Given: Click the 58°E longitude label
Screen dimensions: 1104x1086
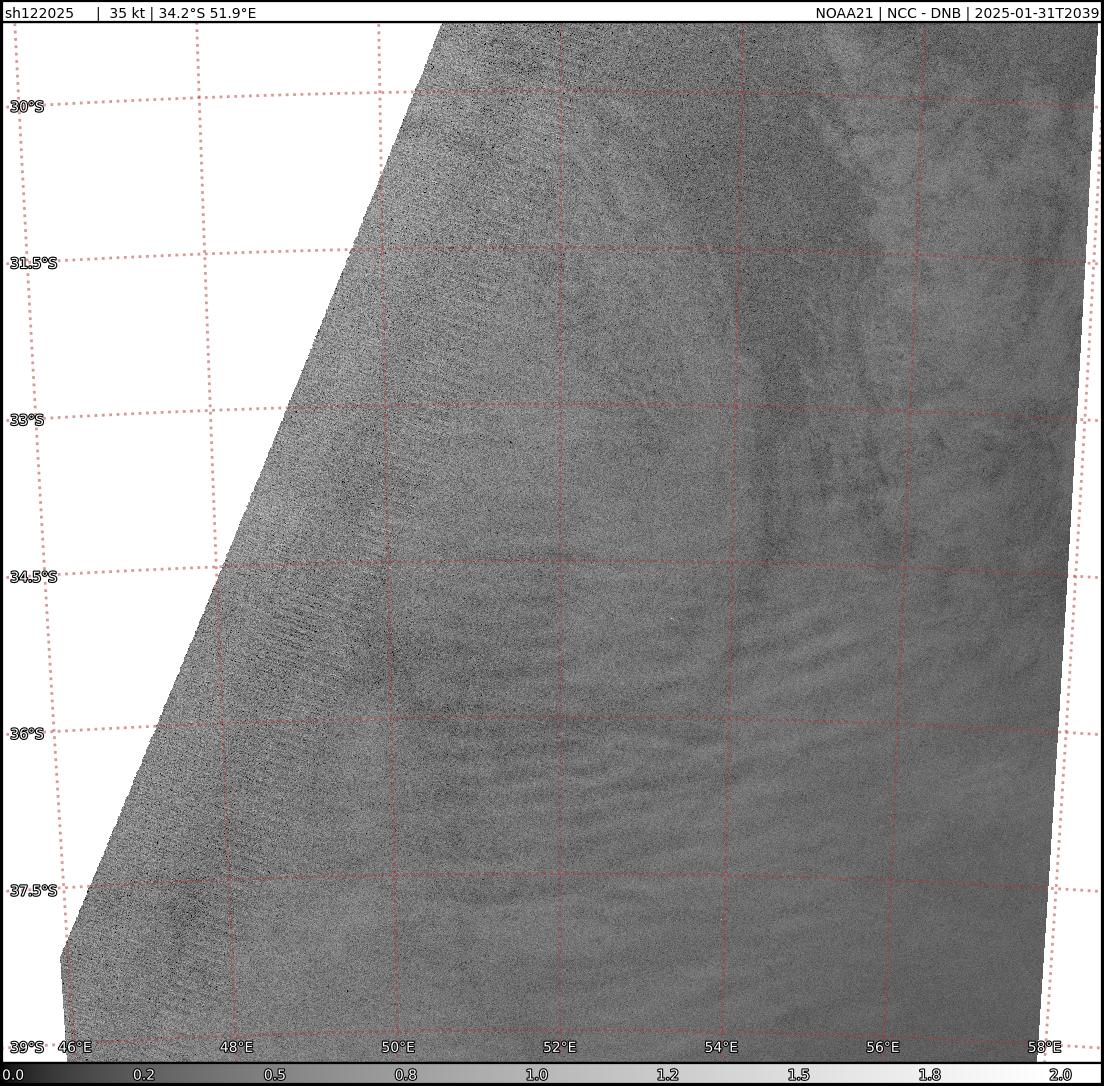Looking at the screenshot, I should [x=1044, y=1047].
